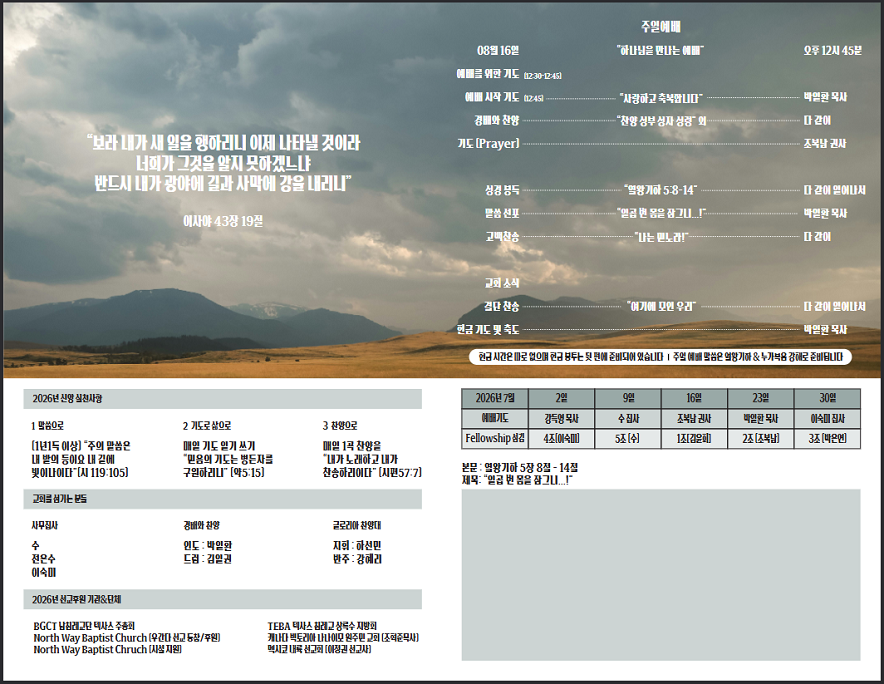Select the '4조(이숙미)' table cell

click(x=562, y=438)
